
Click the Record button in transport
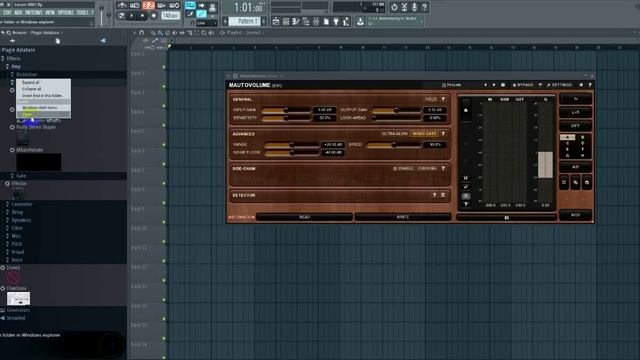click(x=153, y=16)
